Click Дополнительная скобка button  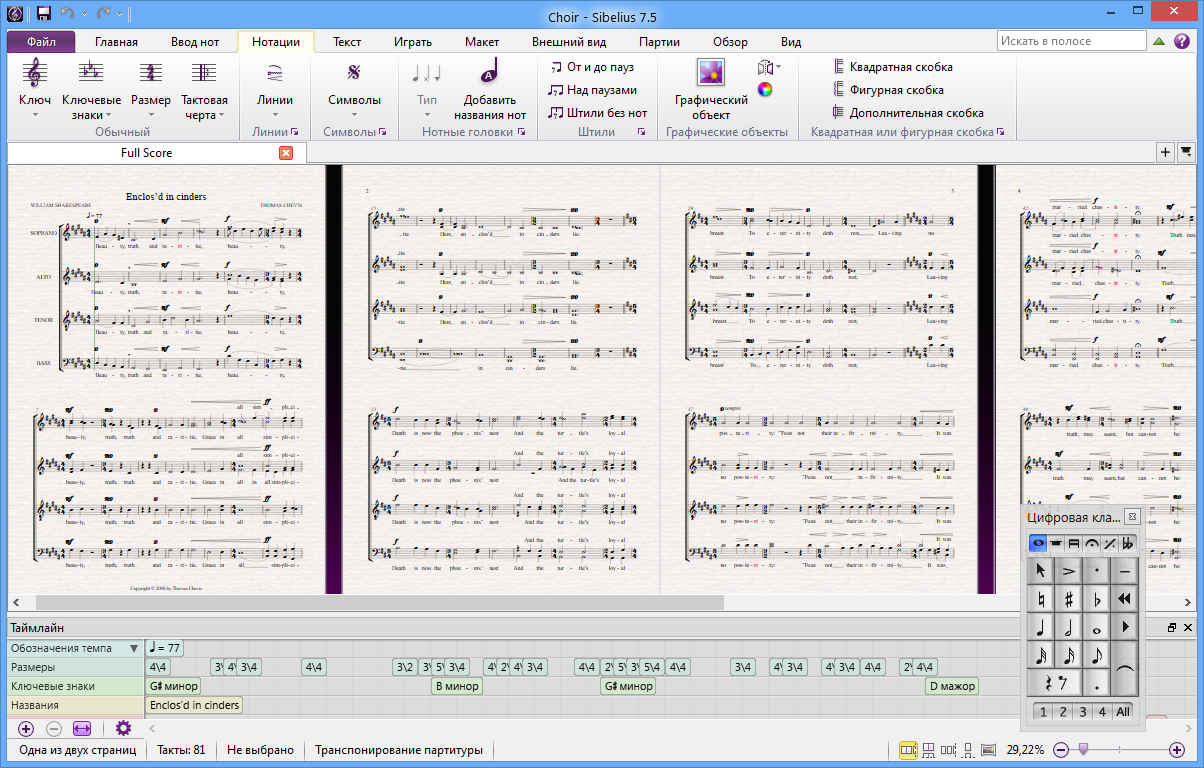tap(908, 113)
